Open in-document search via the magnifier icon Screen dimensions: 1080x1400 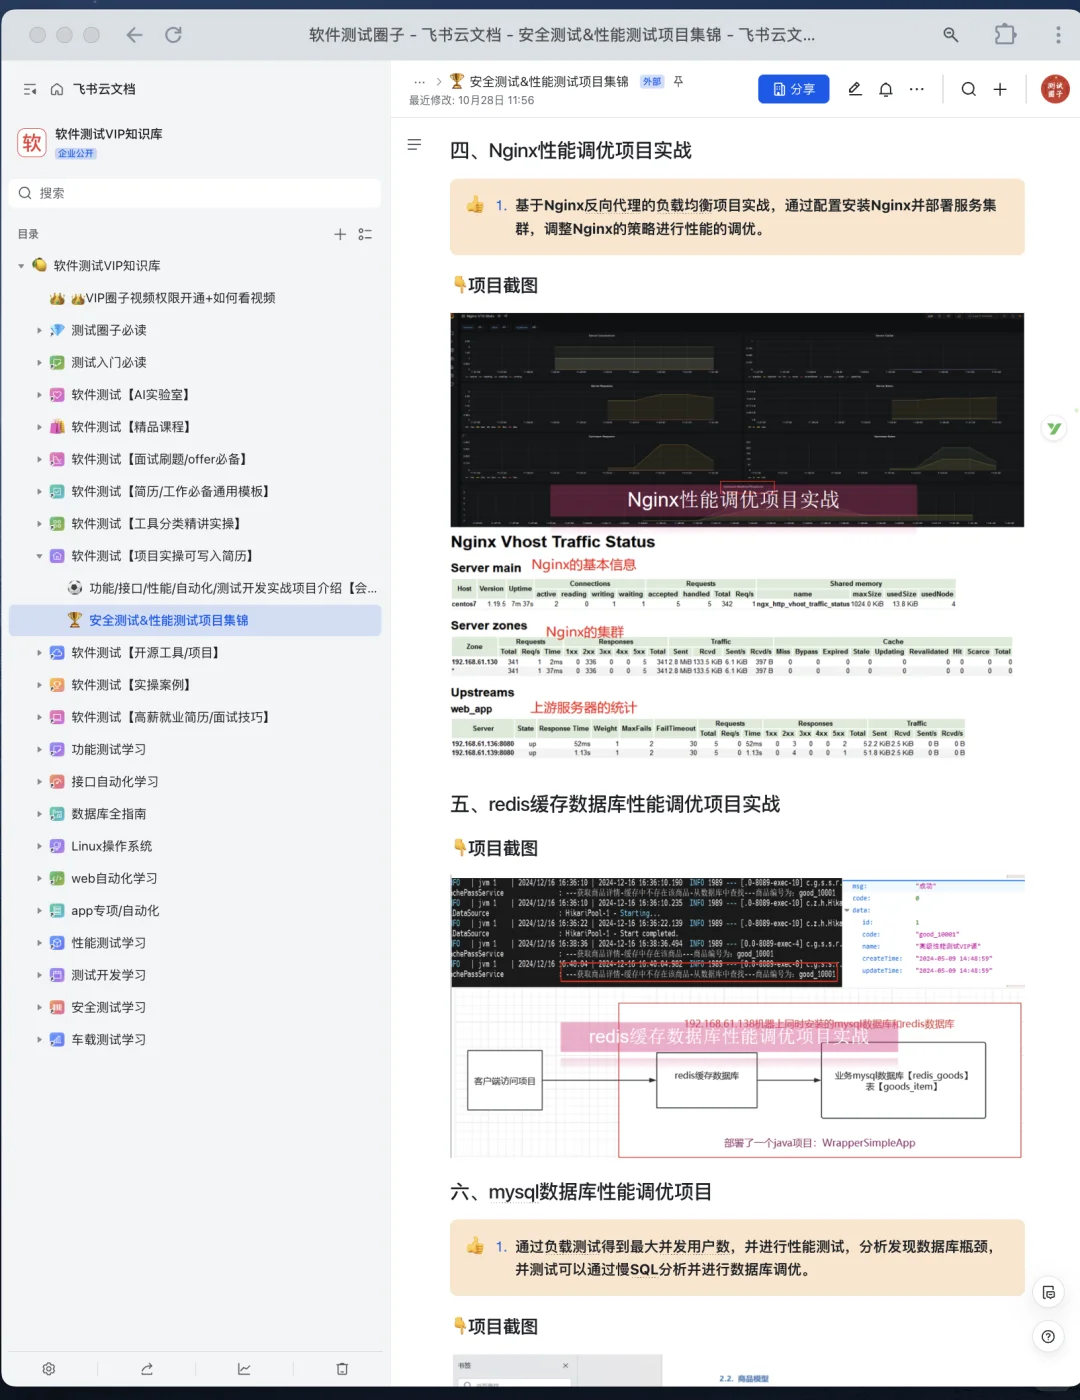(968, 89)
